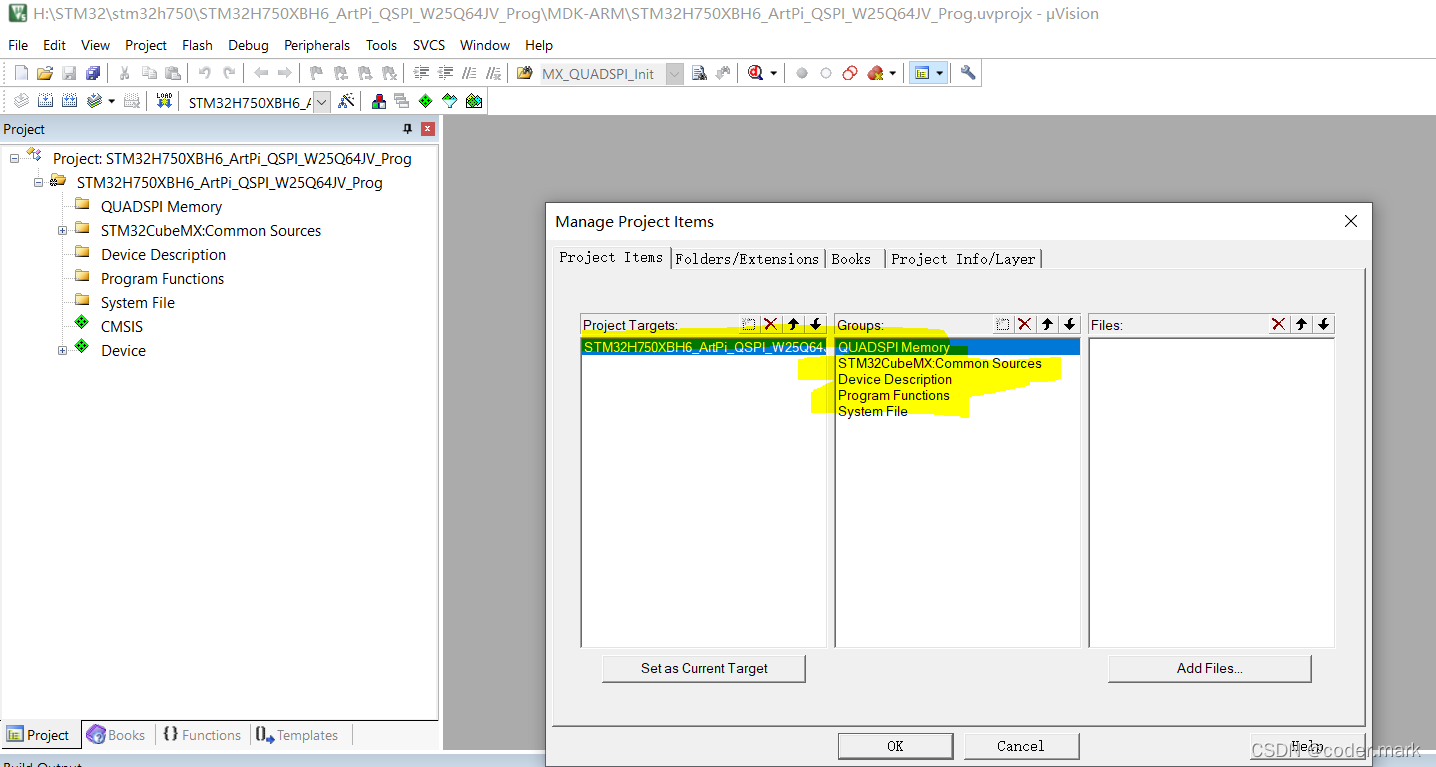Click Delete icon above Files list

(x=1279, y=324)
